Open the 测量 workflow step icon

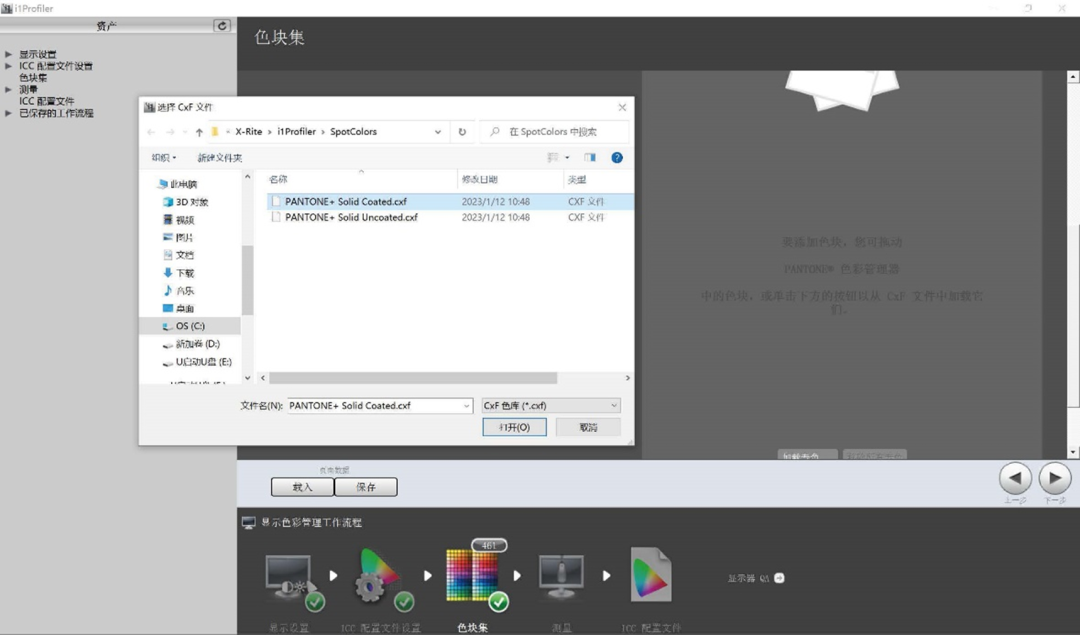[561, 576]
